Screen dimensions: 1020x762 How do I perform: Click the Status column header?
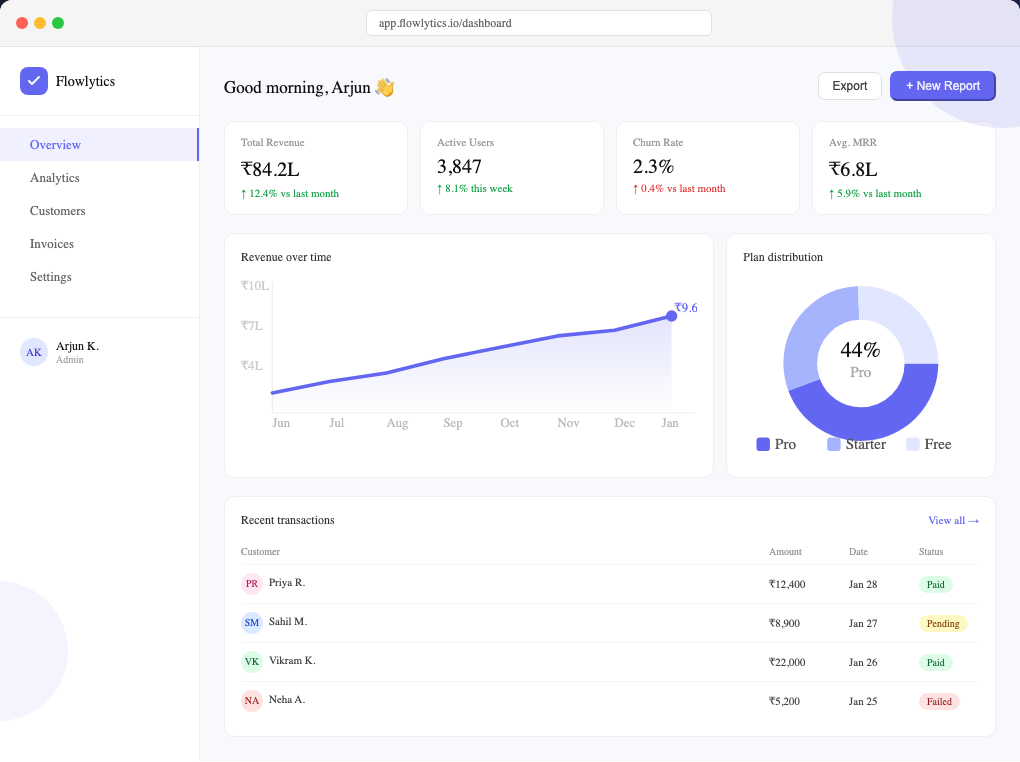pos(931,552)
